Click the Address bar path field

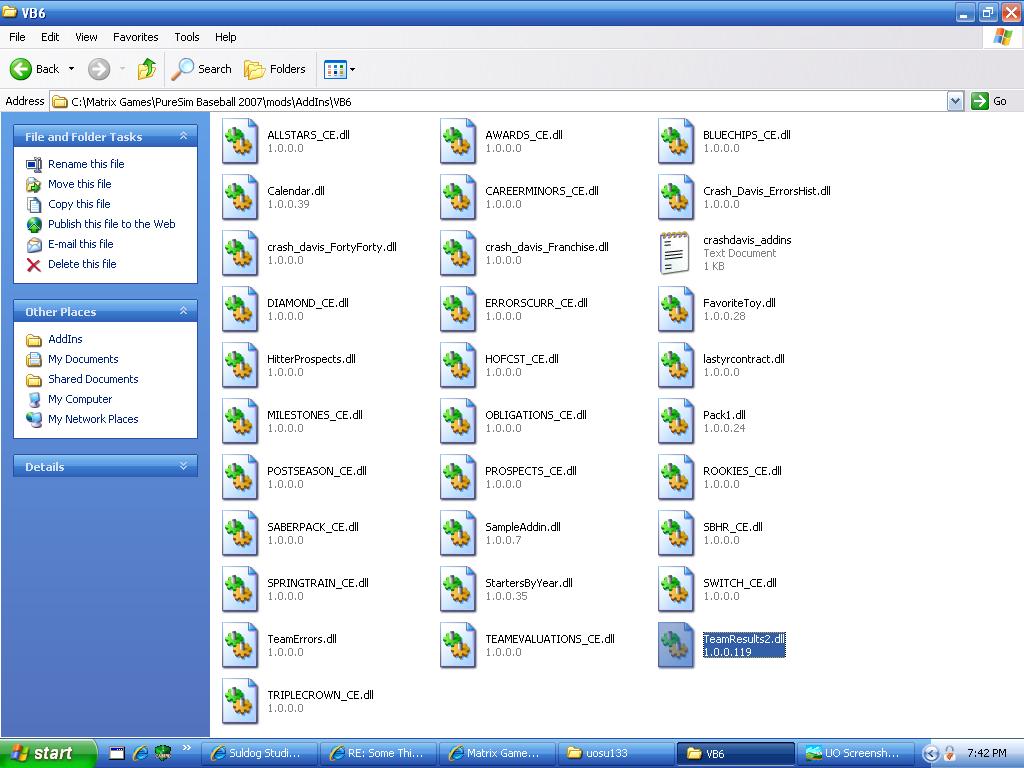point(500,101)
